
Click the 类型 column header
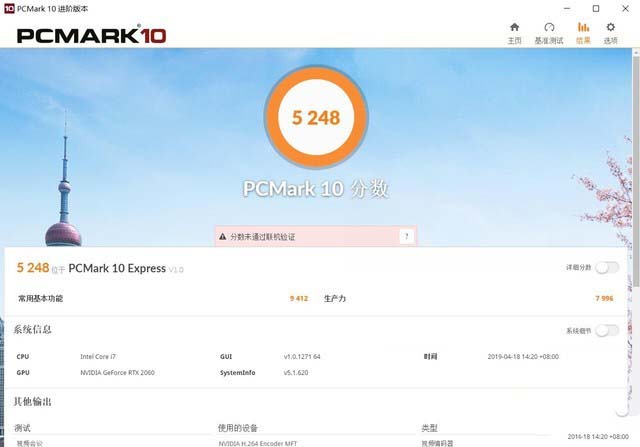(429, 428)
